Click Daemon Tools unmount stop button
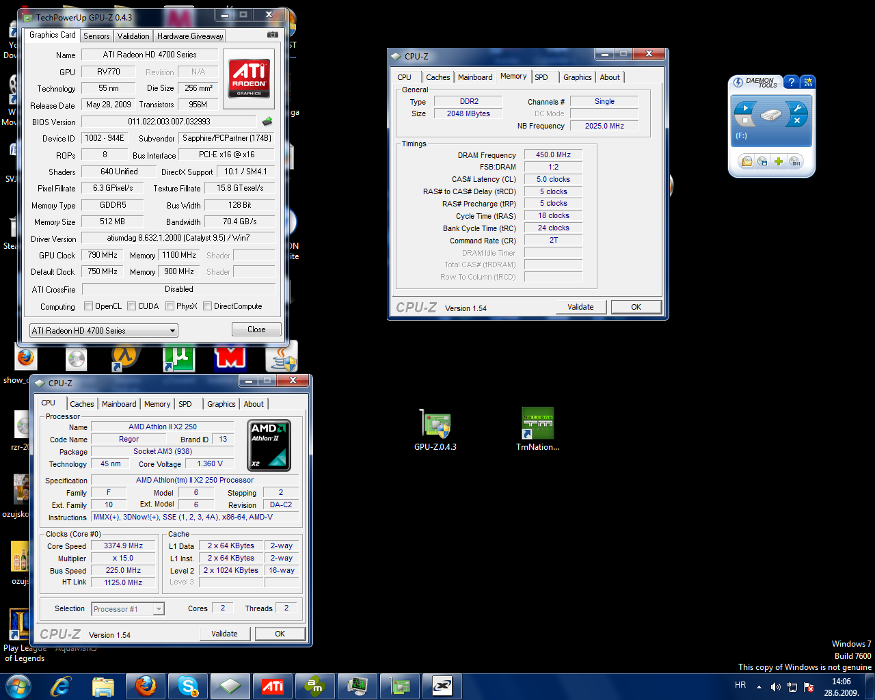The width and height of the screenshot is (875, 700). pos(745,120)
